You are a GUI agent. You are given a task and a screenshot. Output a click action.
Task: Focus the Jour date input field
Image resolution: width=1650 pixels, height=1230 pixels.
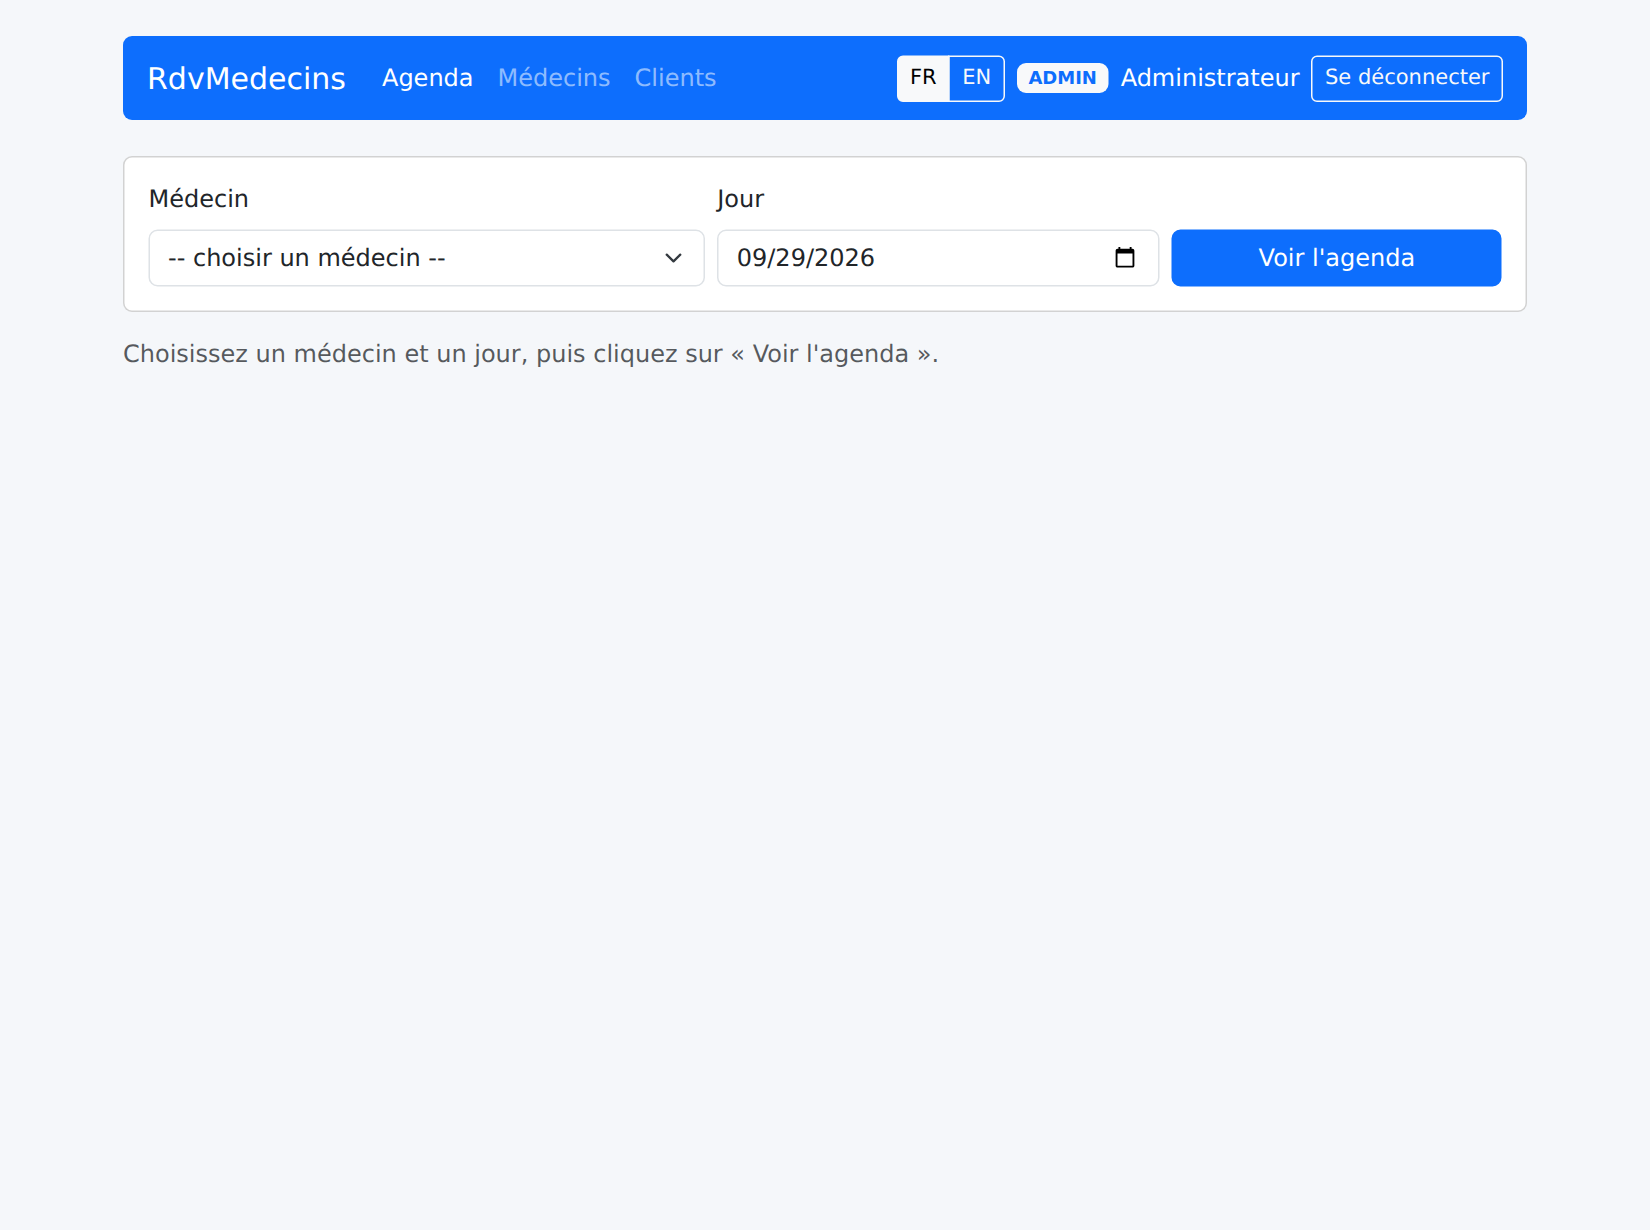click(938, 258)
